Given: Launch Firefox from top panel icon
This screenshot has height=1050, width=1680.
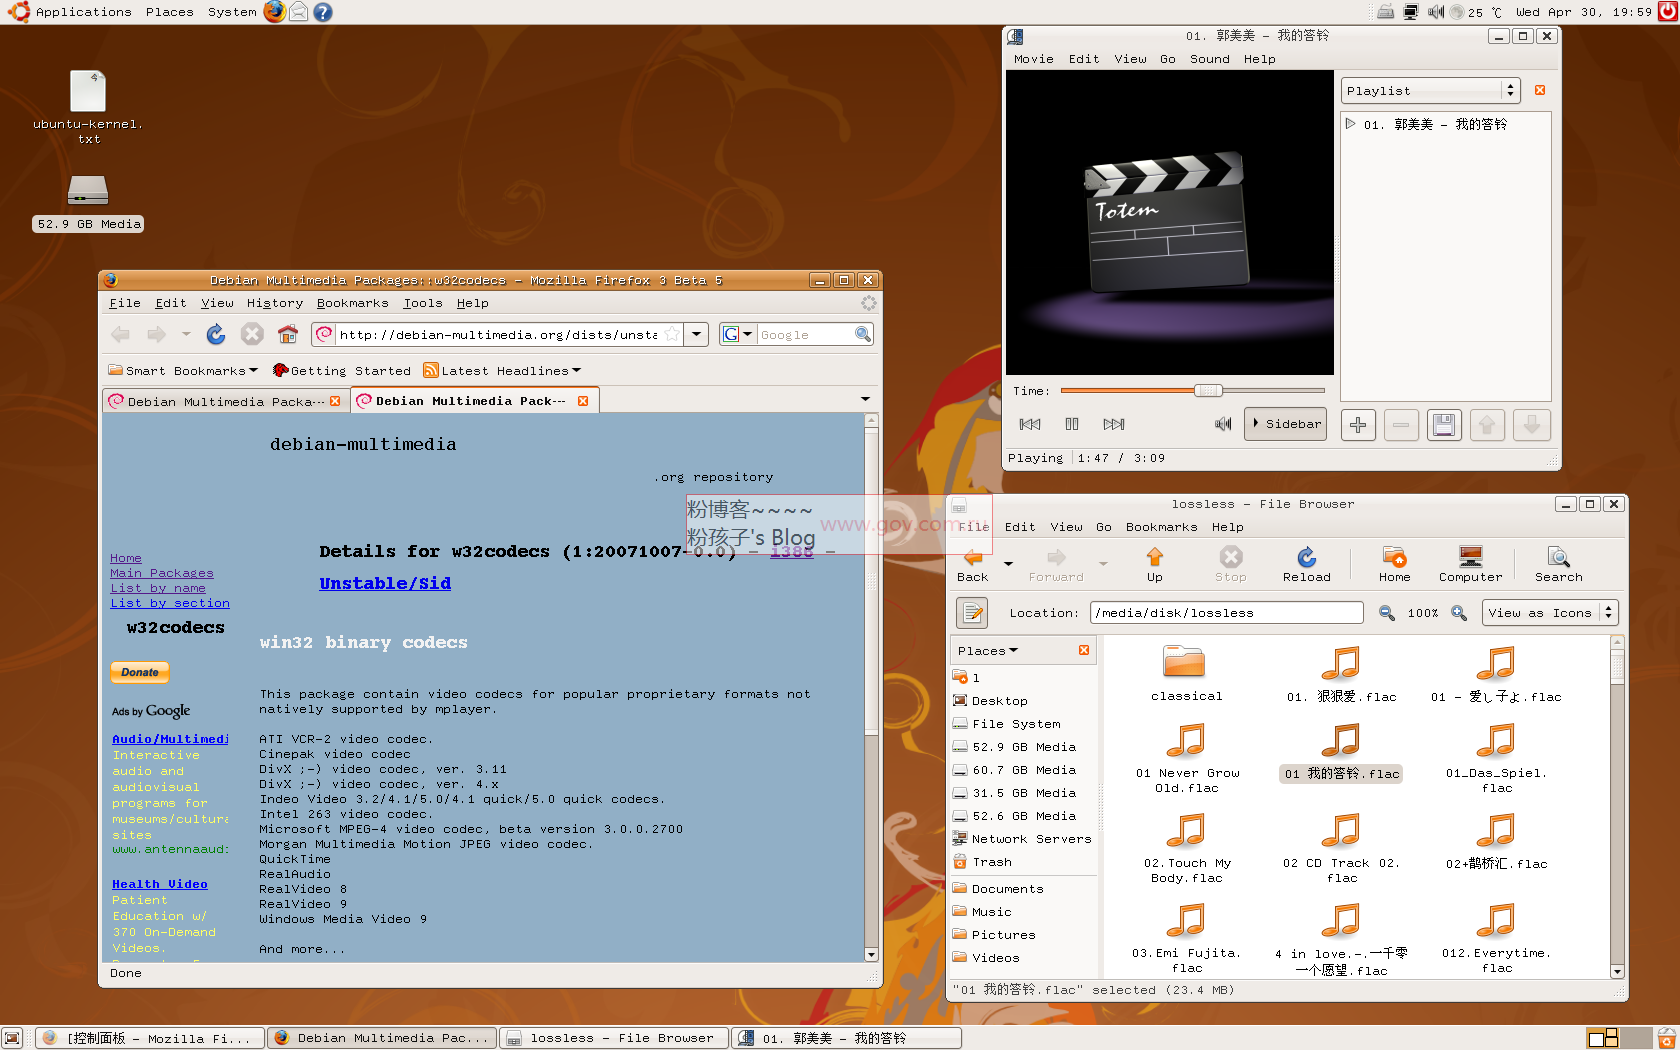Looking at the screenshot, I should pos(274,12).
